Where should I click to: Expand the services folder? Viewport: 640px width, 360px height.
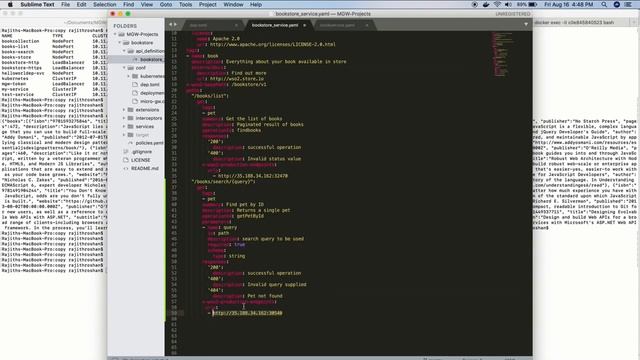124,127
